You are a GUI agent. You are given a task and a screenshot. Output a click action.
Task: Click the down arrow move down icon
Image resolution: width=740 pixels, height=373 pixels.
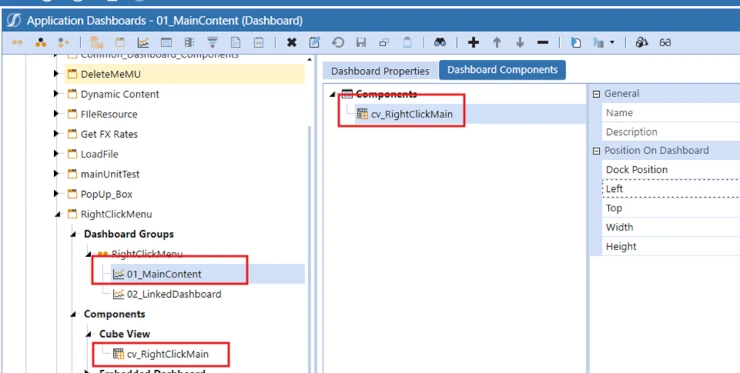click(x=520, y=42)
